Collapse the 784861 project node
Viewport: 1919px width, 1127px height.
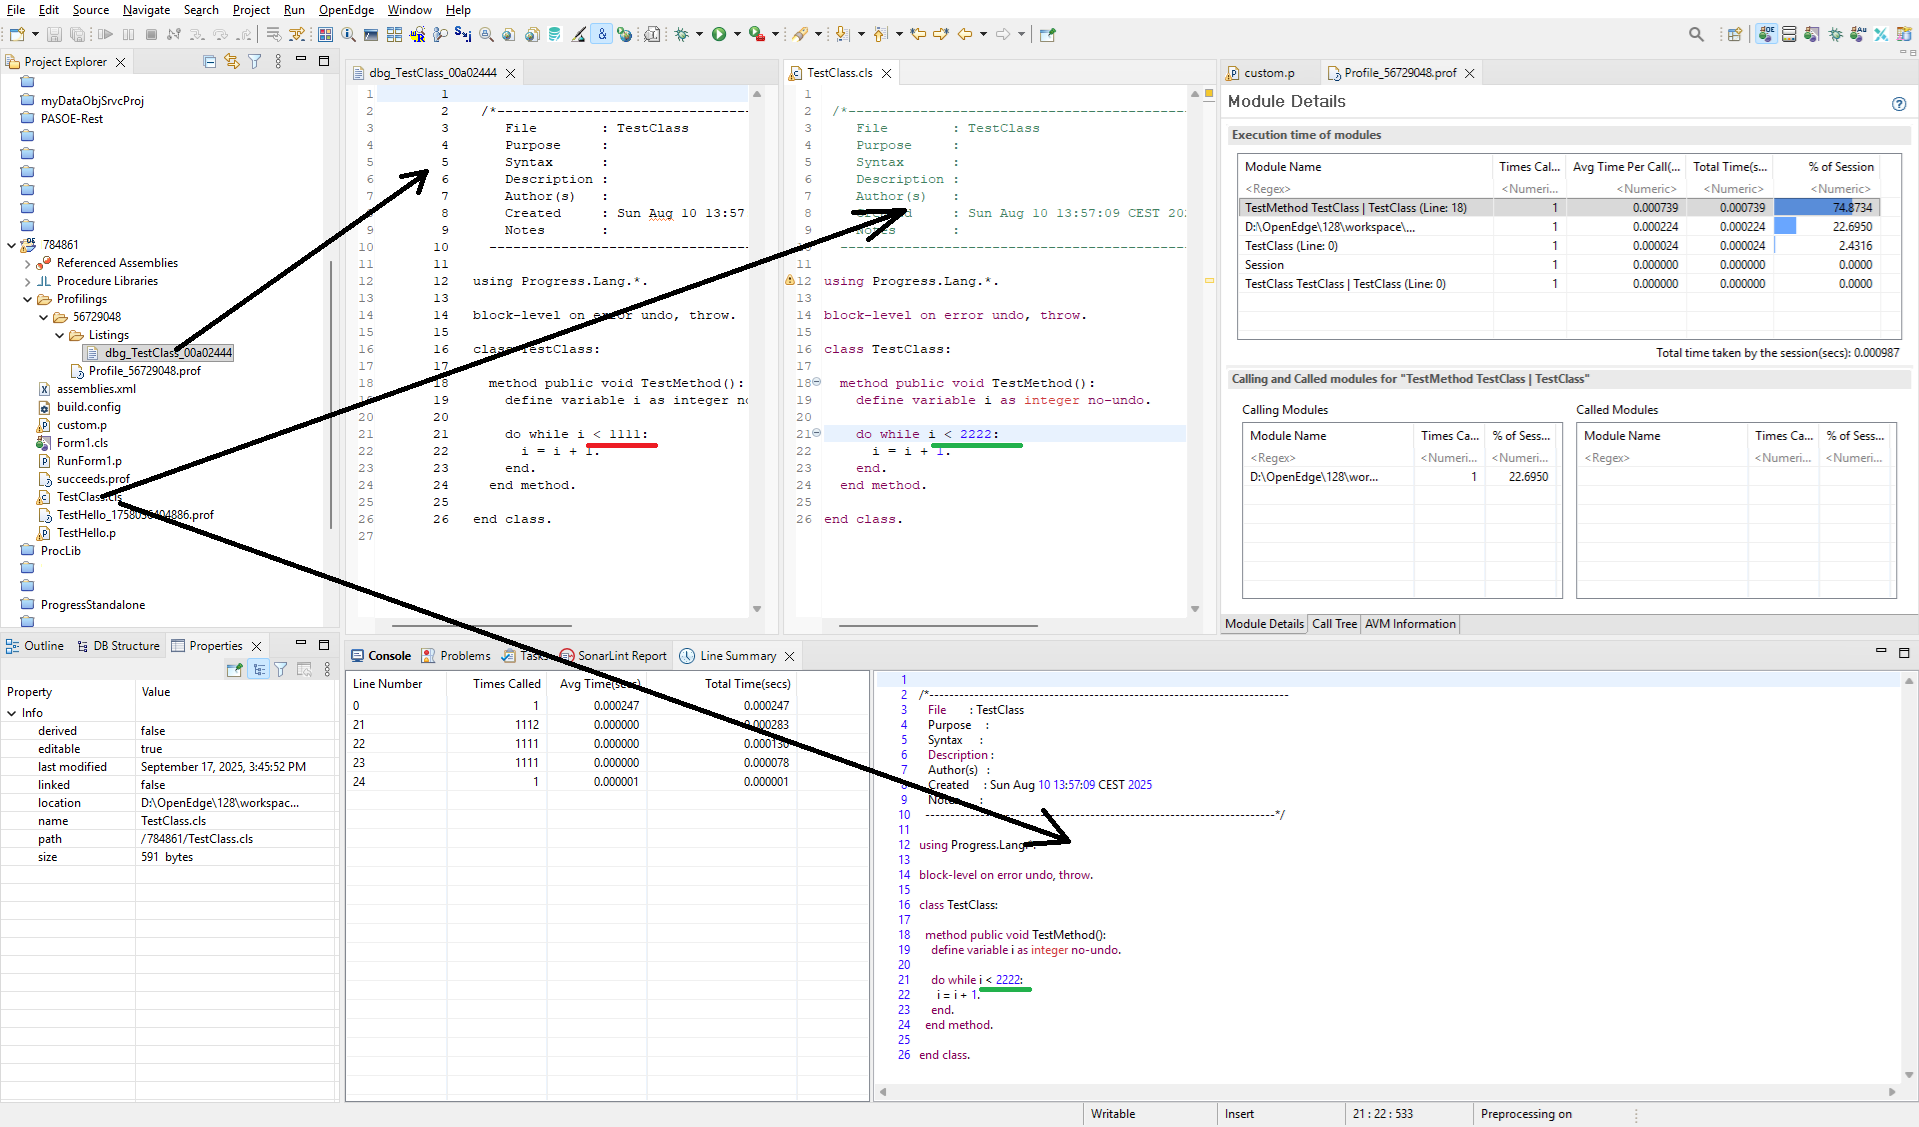coord(11,245)
